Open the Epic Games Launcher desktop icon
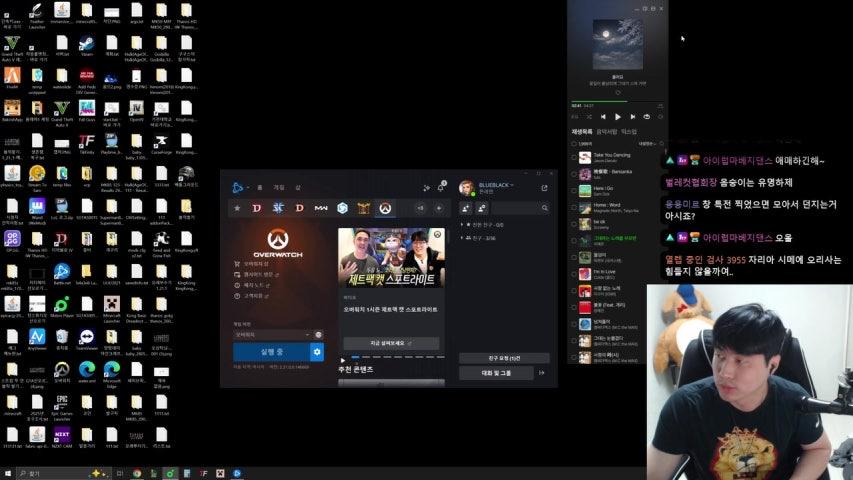The height and width of the screenshot is (480, 853). 61,407
